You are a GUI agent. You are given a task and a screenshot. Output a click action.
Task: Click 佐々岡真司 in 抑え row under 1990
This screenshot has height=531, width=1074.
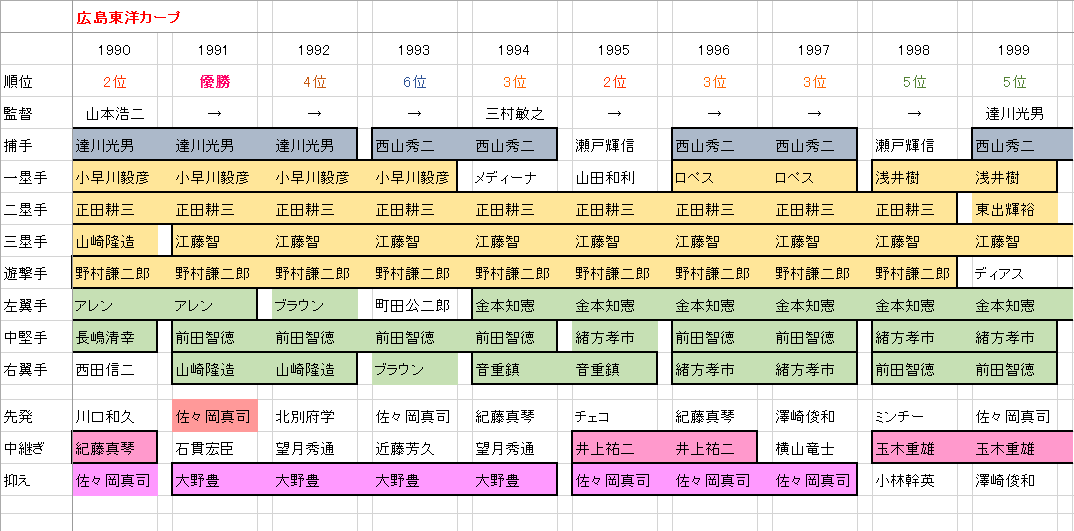[x=114, y=480]
